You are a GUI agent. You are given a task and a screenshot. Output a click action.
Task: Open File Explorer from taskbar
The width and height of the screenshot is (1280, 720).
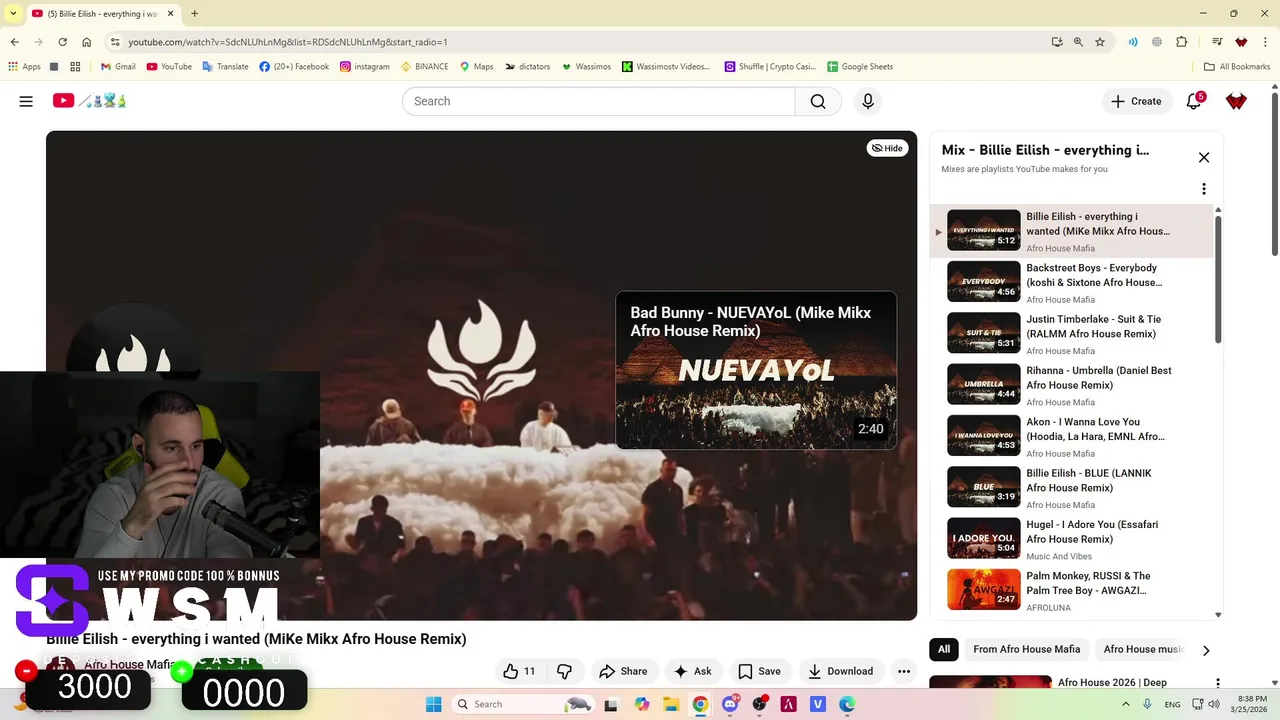tap(671, 704)
